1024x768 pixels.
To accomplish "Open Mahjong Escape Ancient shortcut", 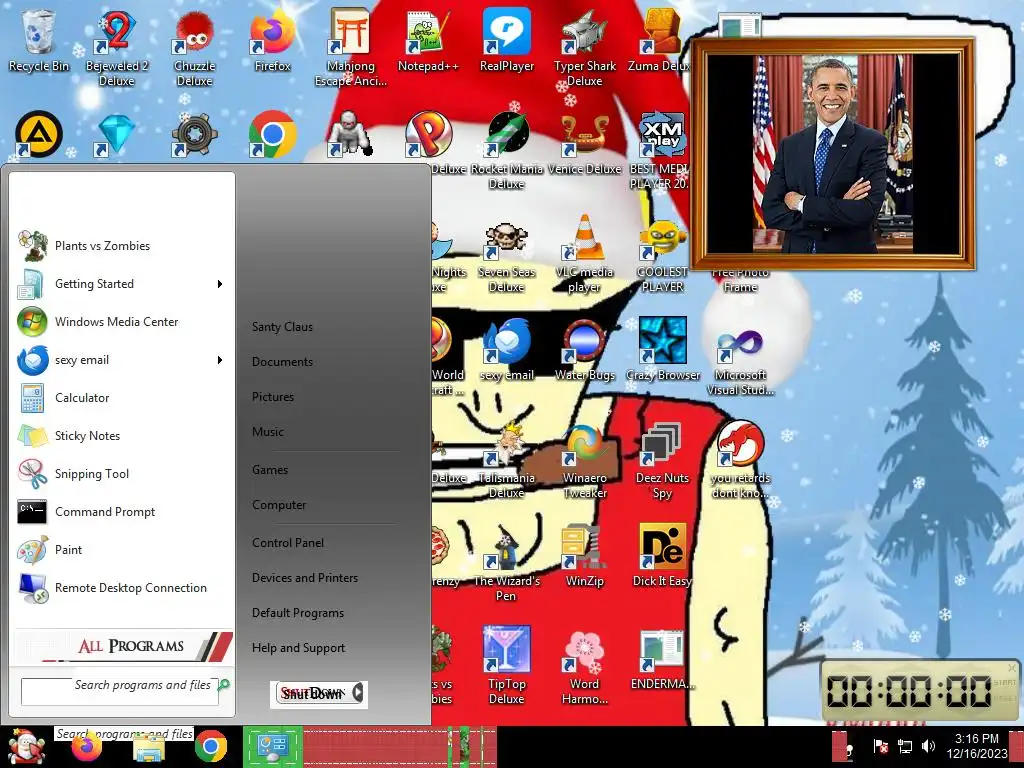I will [351, 48].
